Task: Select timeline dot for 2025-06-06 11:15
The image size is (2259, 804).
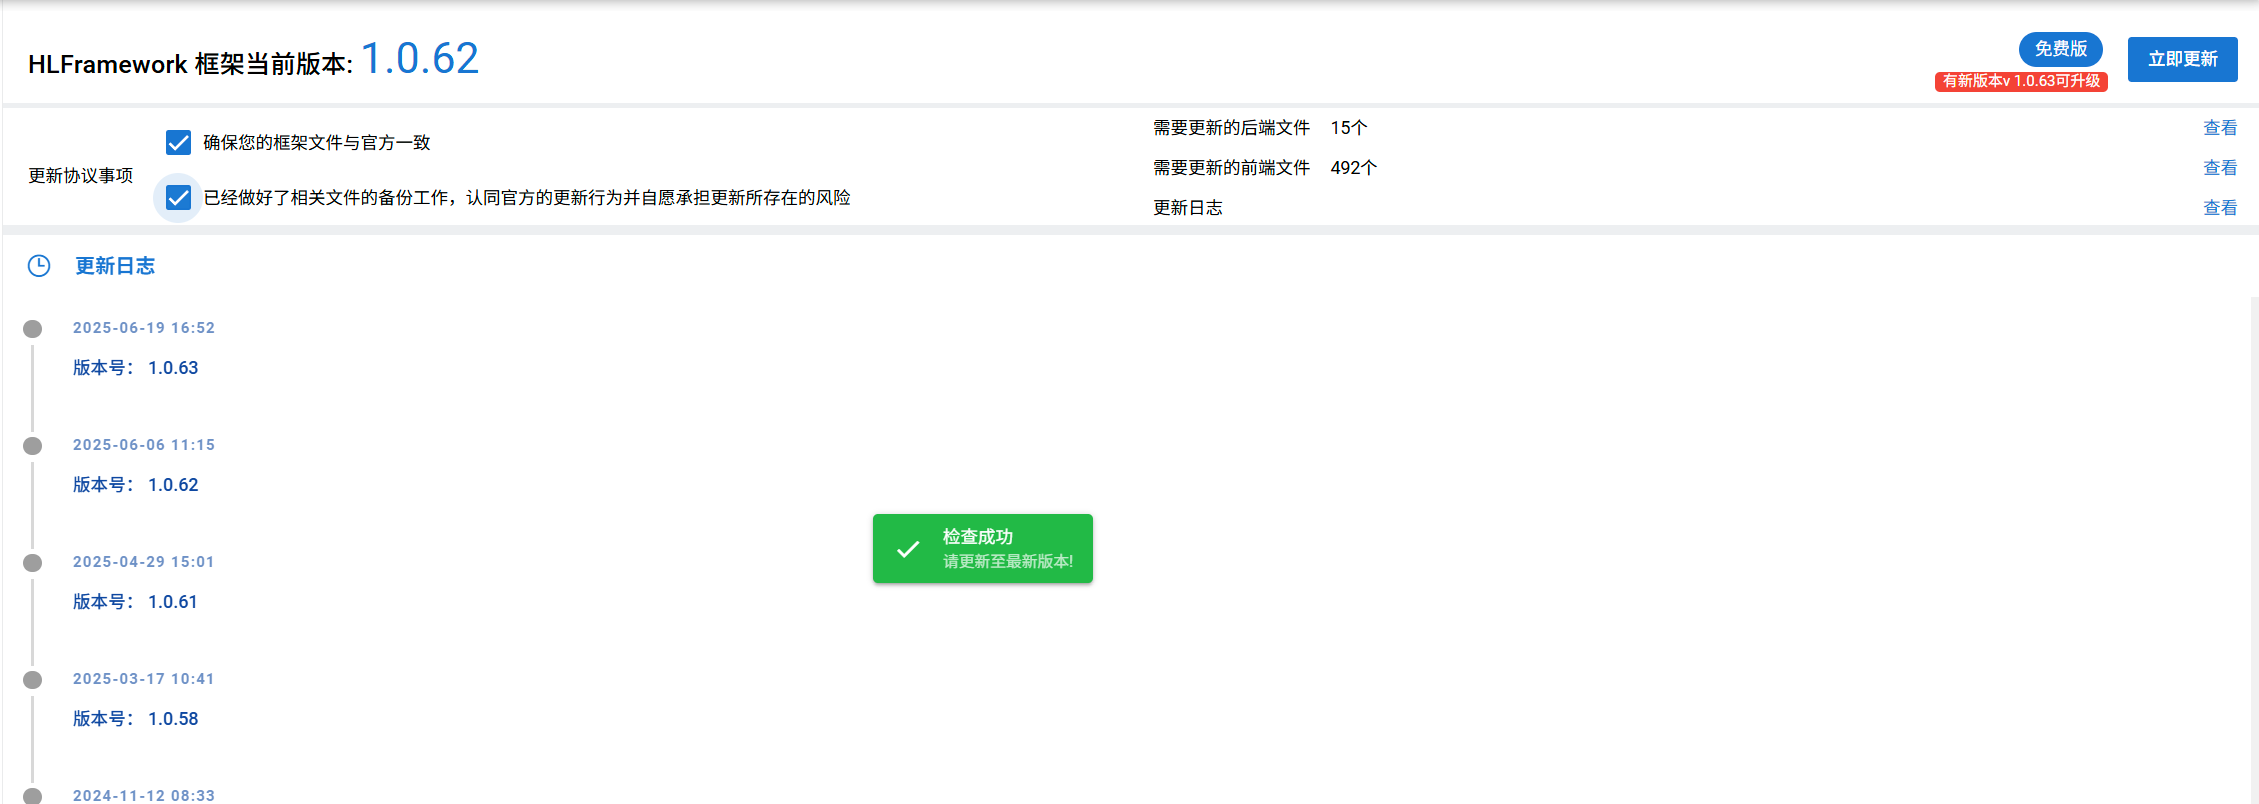Action: click(33, 446)
